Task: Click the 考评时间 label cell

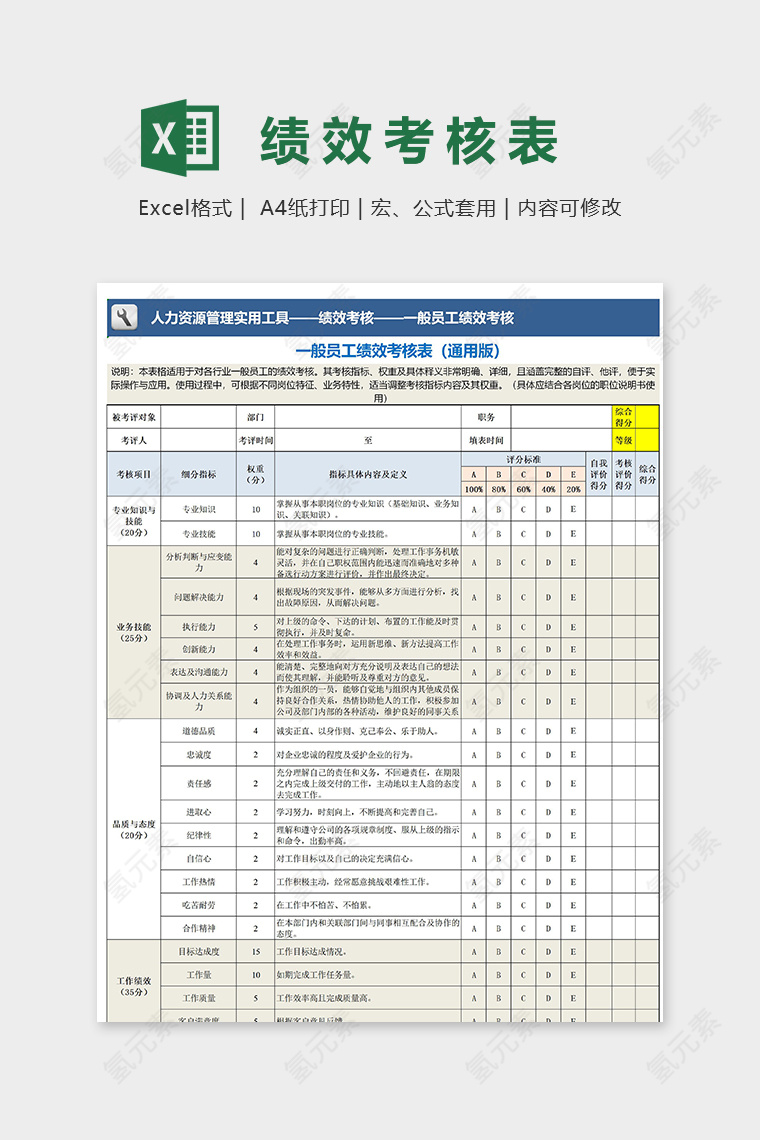Action: pyautogui.click(x=255, y=440)
